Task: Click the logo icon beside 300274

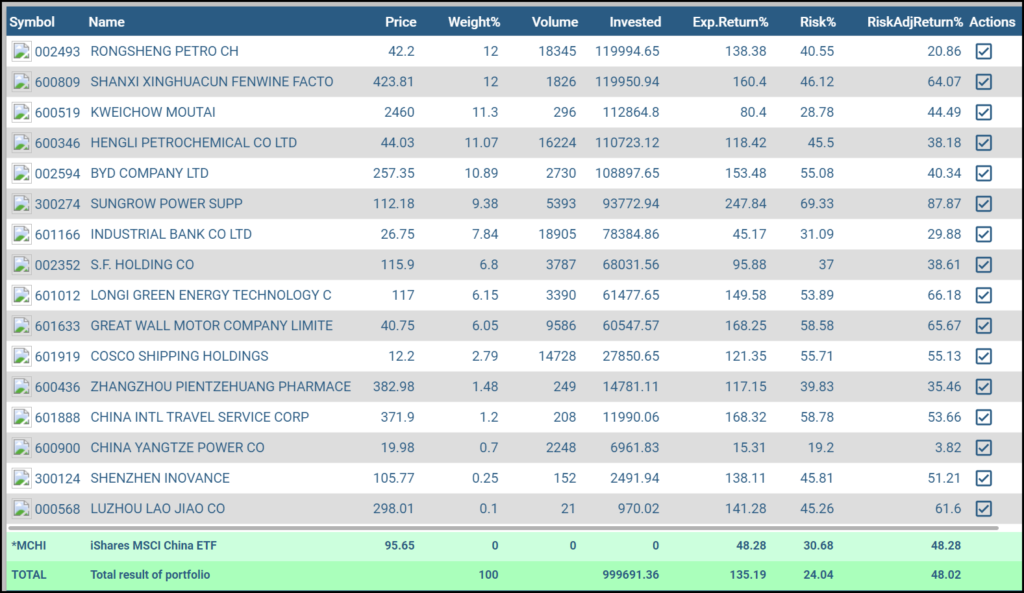Action: pos(21,204)
